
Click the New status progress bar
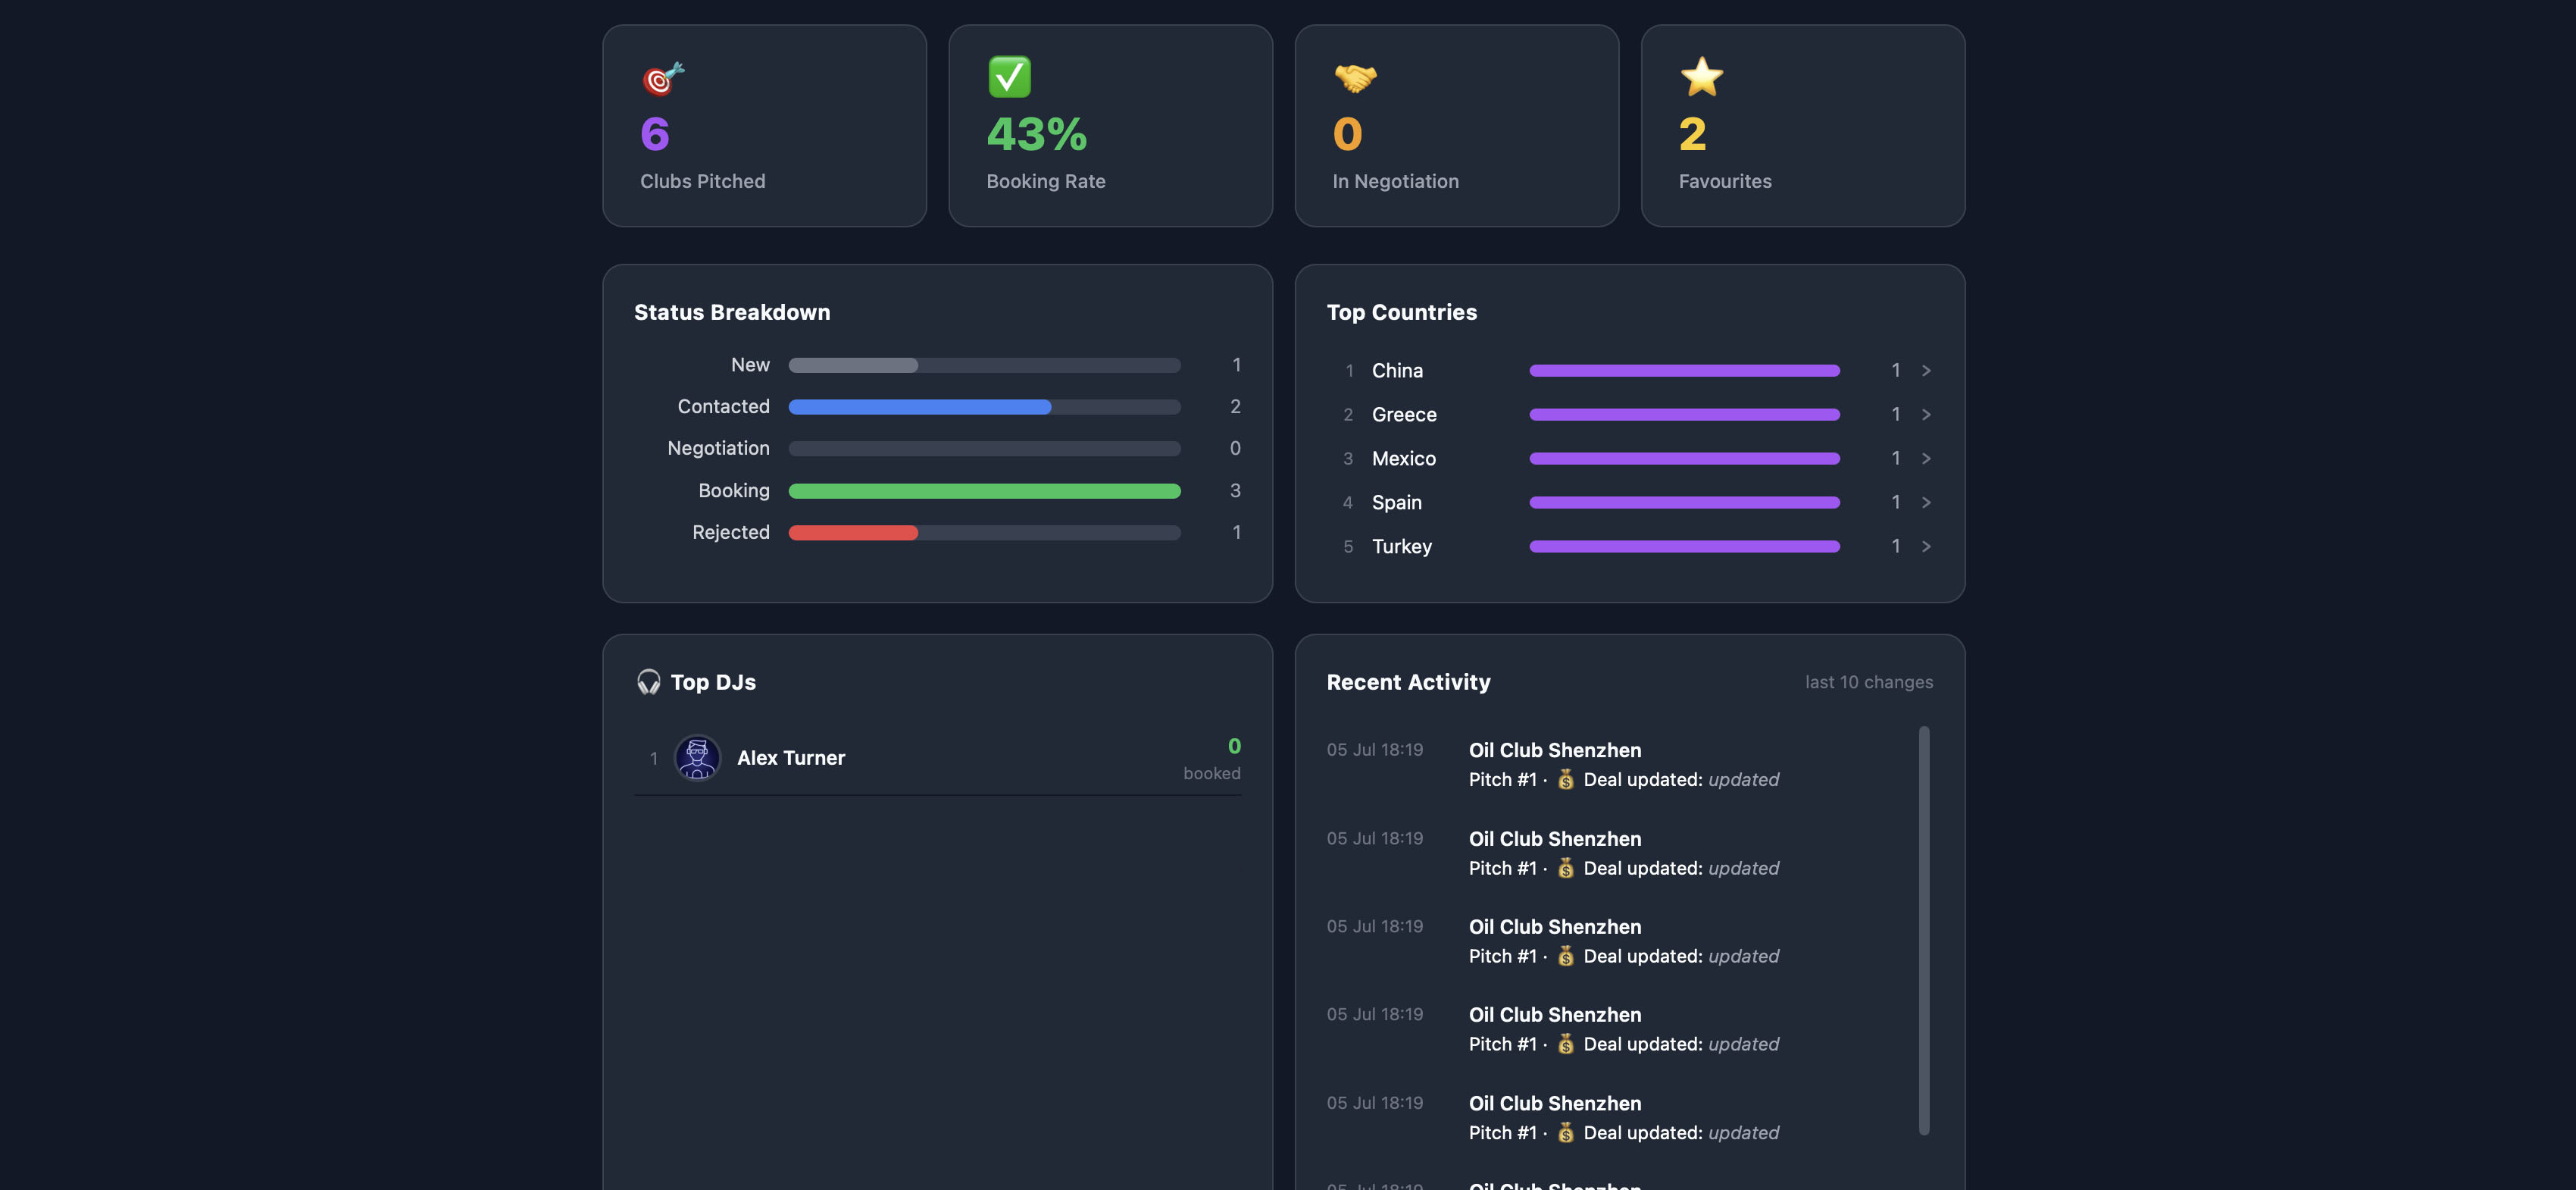(984, 366)
